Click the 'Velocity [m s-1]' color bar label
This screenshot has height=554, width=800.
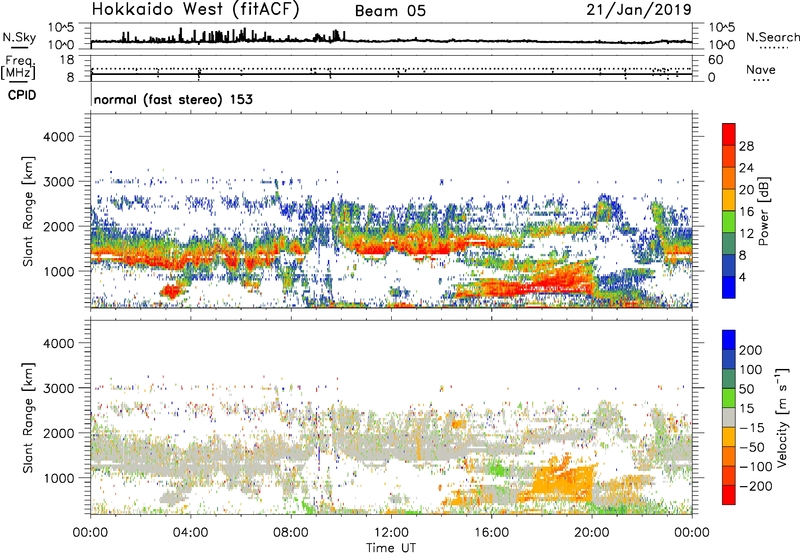coord(781,417)
